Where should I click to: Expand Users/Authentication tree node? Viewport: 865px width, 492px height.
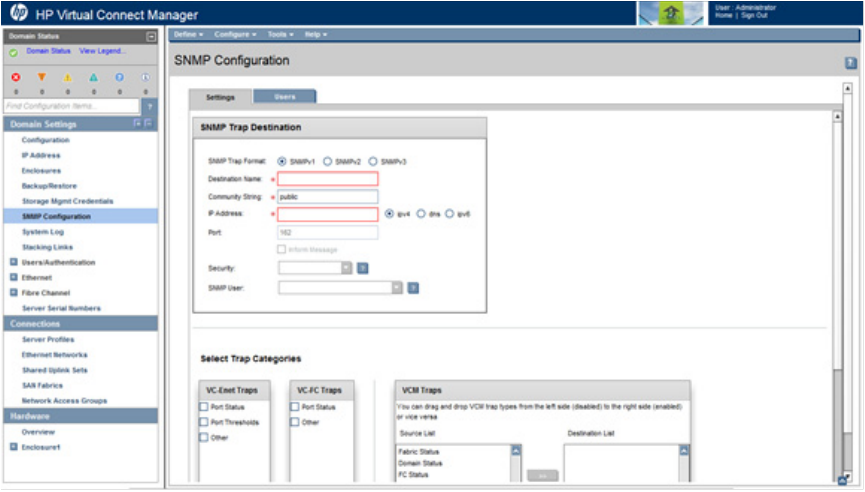tap(14, 262)
